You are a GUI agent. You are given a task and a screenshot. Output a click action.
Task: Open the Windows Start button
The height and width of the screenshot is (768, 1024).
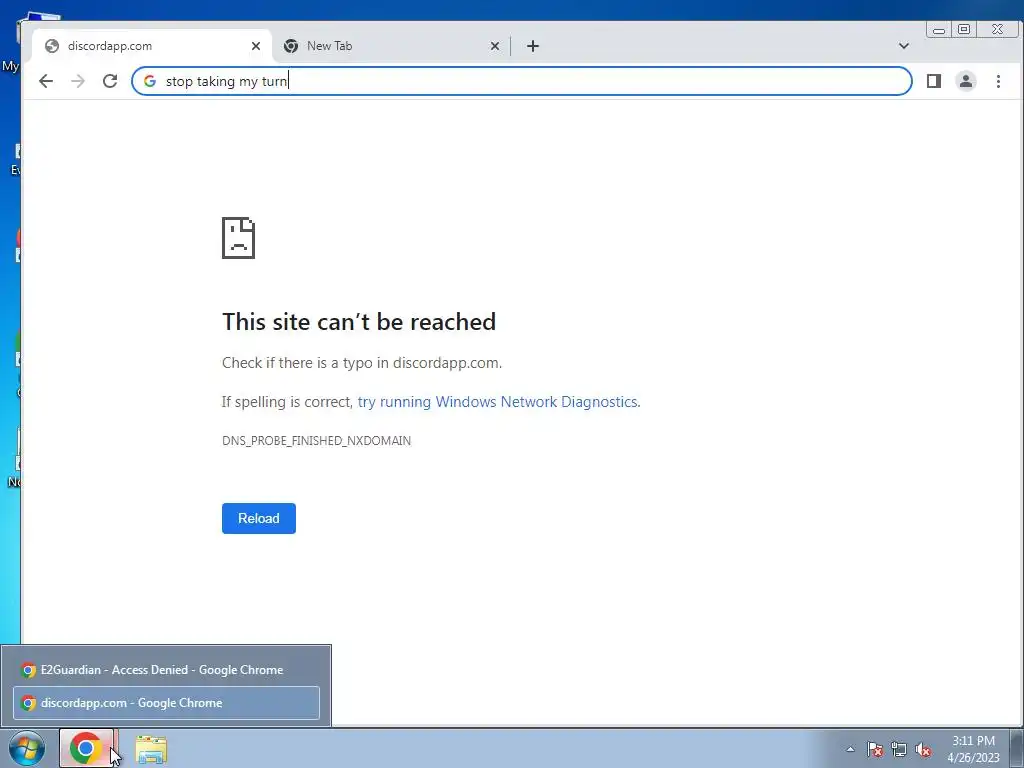pos(27,748)
